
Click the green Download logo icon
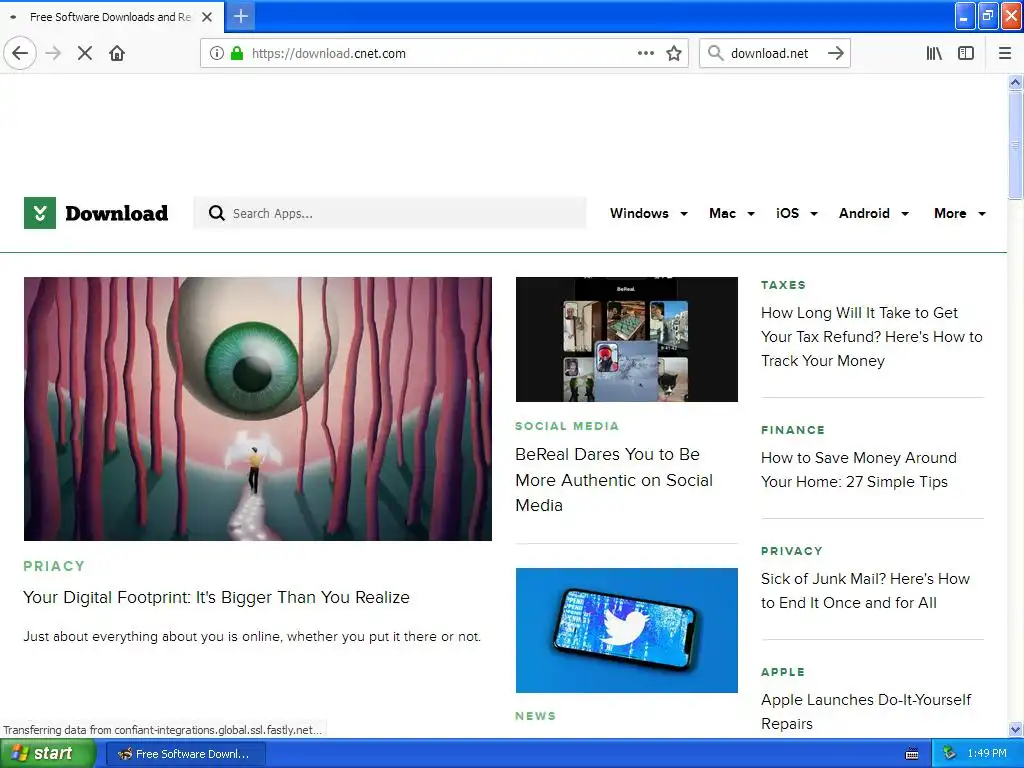pyautogui.click(x=40, y=213)
